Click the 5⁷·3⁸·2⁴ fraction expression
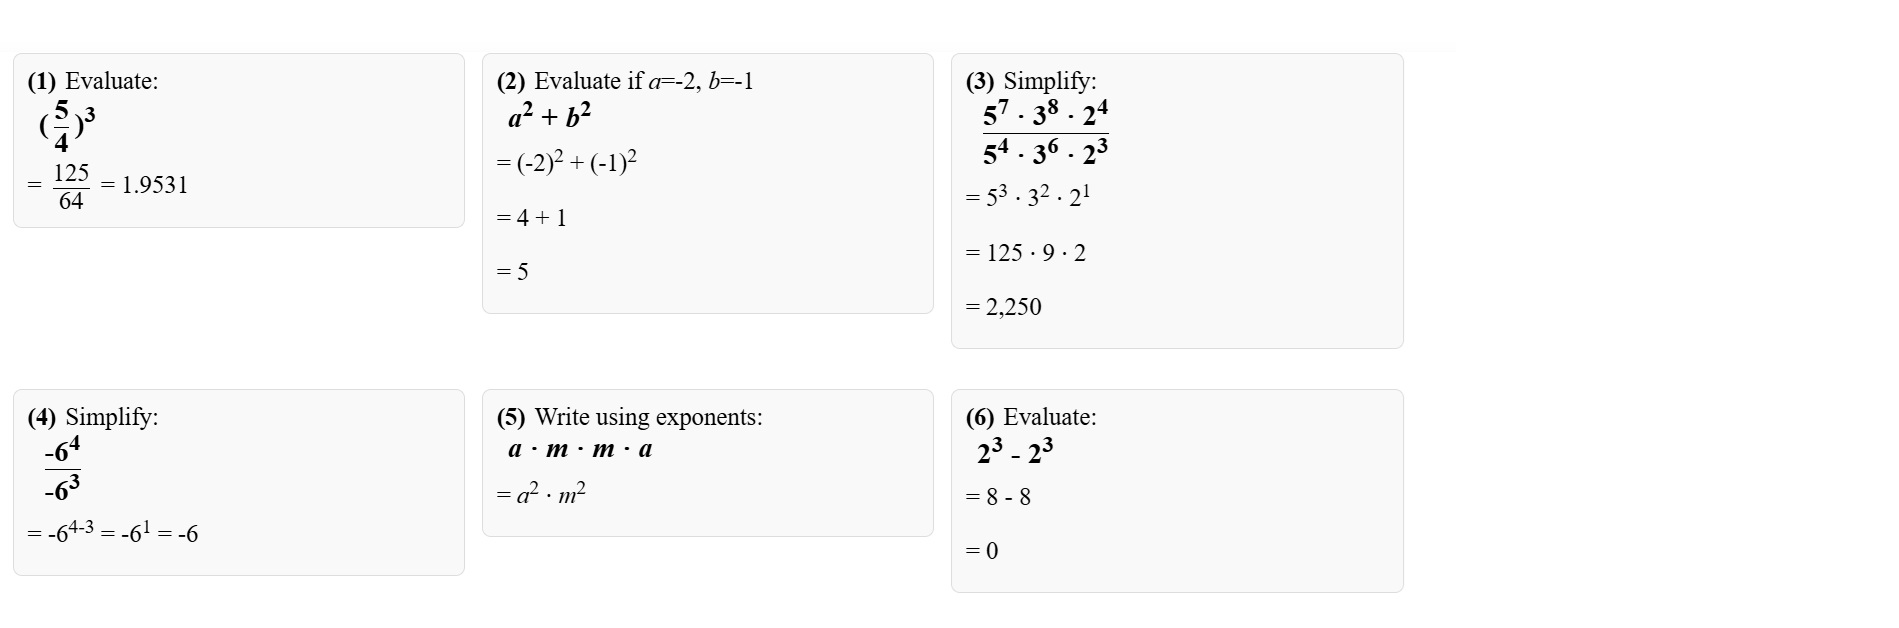The height and width of the screenshot is (628, 1899). (x=1045, y=133)
